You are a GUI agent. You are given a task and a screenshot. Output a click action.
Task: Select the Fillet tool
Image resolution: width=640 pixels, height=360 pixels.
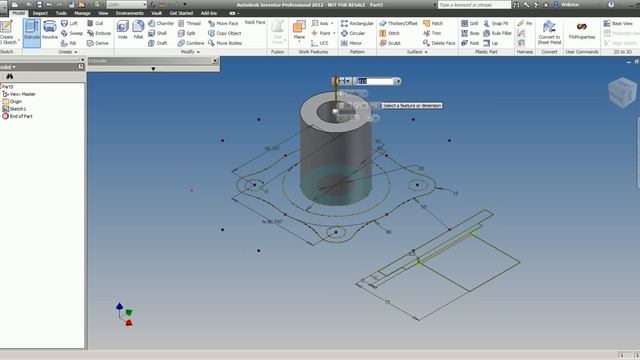(138, 30)
